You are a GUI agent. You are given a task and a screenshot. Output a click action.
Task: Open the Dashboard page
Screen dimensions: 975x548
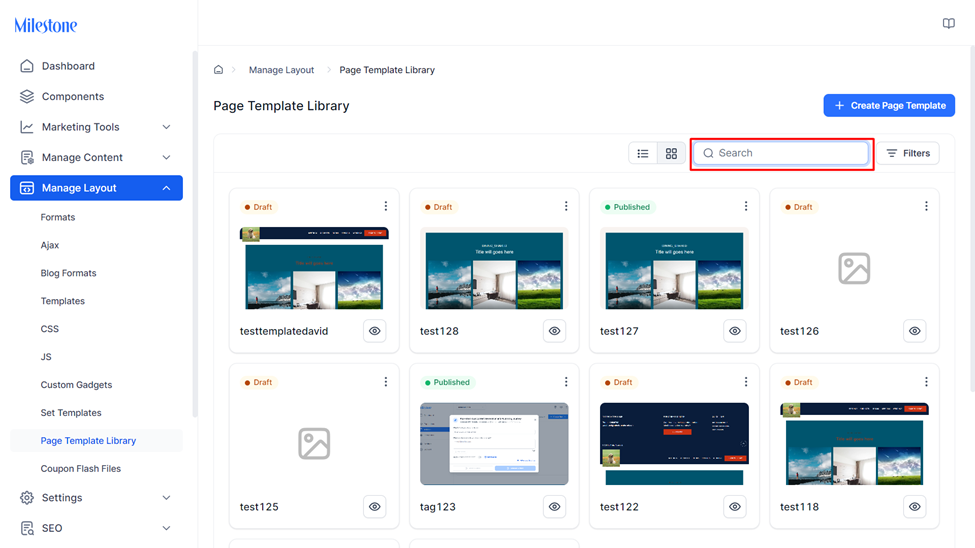tap(68, 66)
